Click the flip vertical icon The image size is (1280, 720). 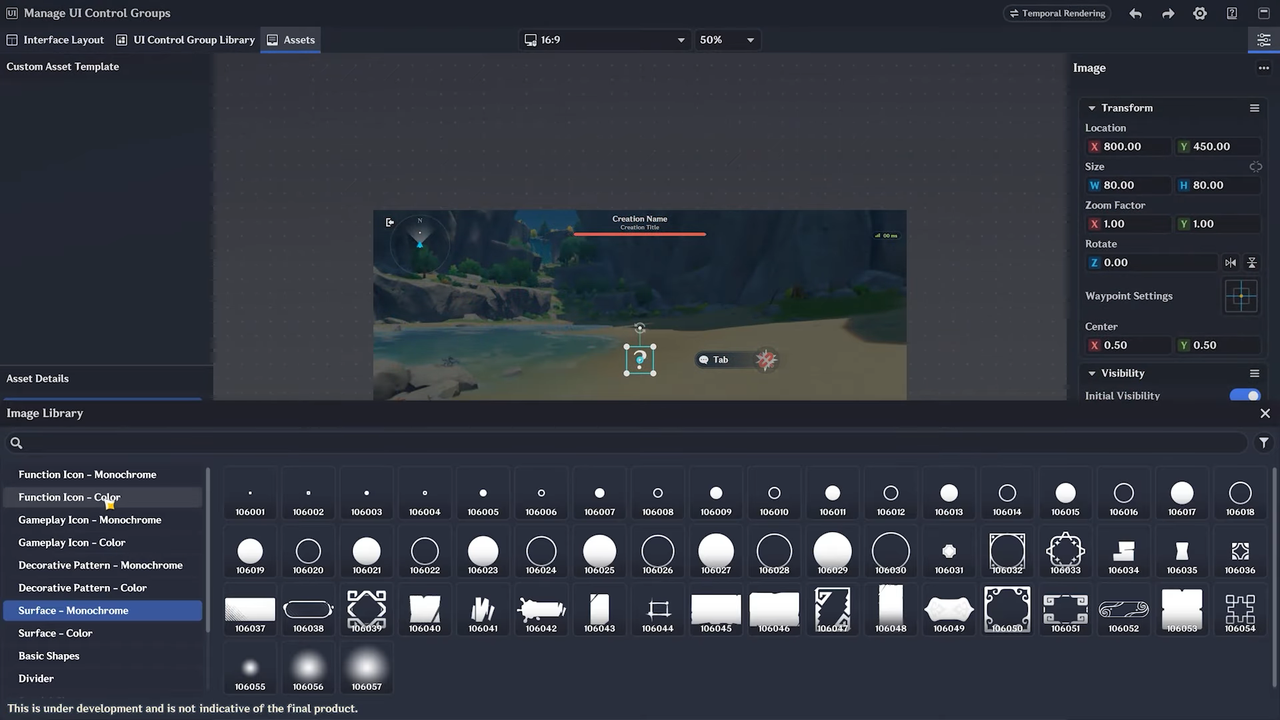click(1251, 262)
